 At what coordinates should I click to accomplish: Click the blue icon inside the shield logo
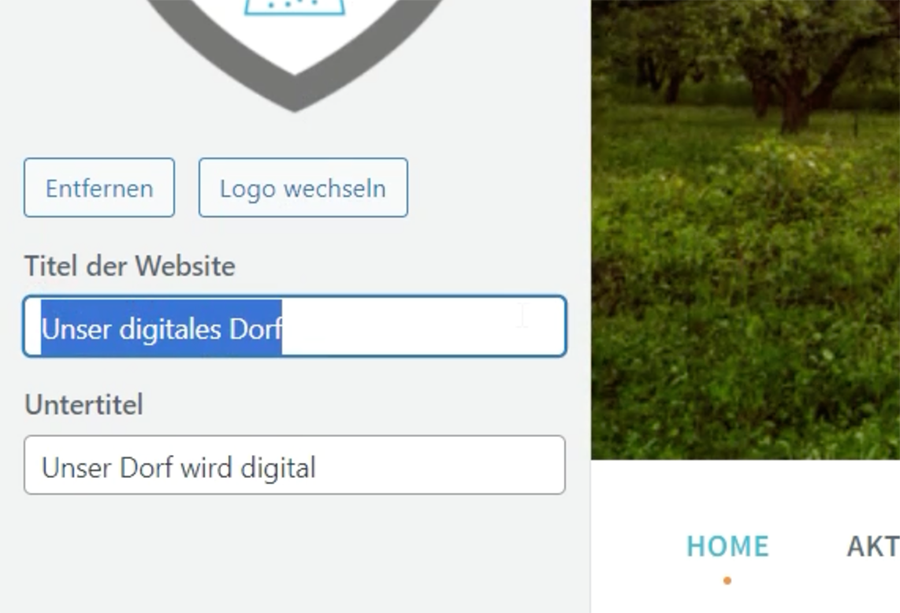point(294,7)
